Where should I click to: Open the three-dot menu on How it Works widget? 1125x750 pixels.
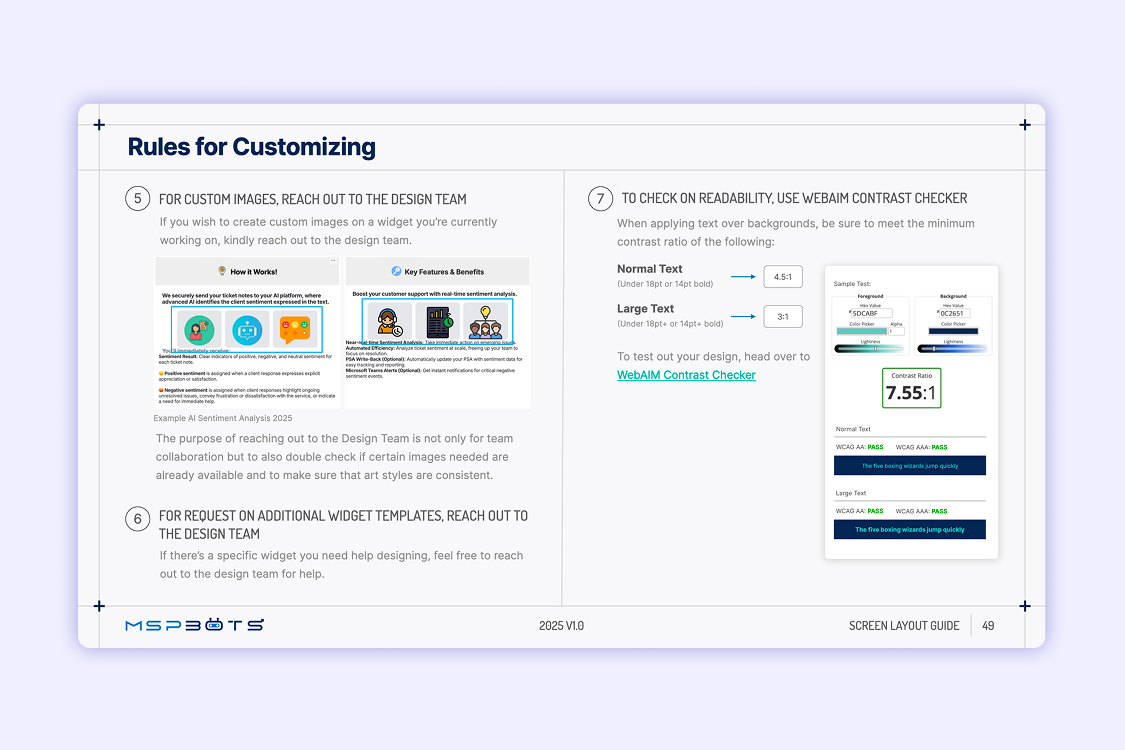[x=333, y=261]
